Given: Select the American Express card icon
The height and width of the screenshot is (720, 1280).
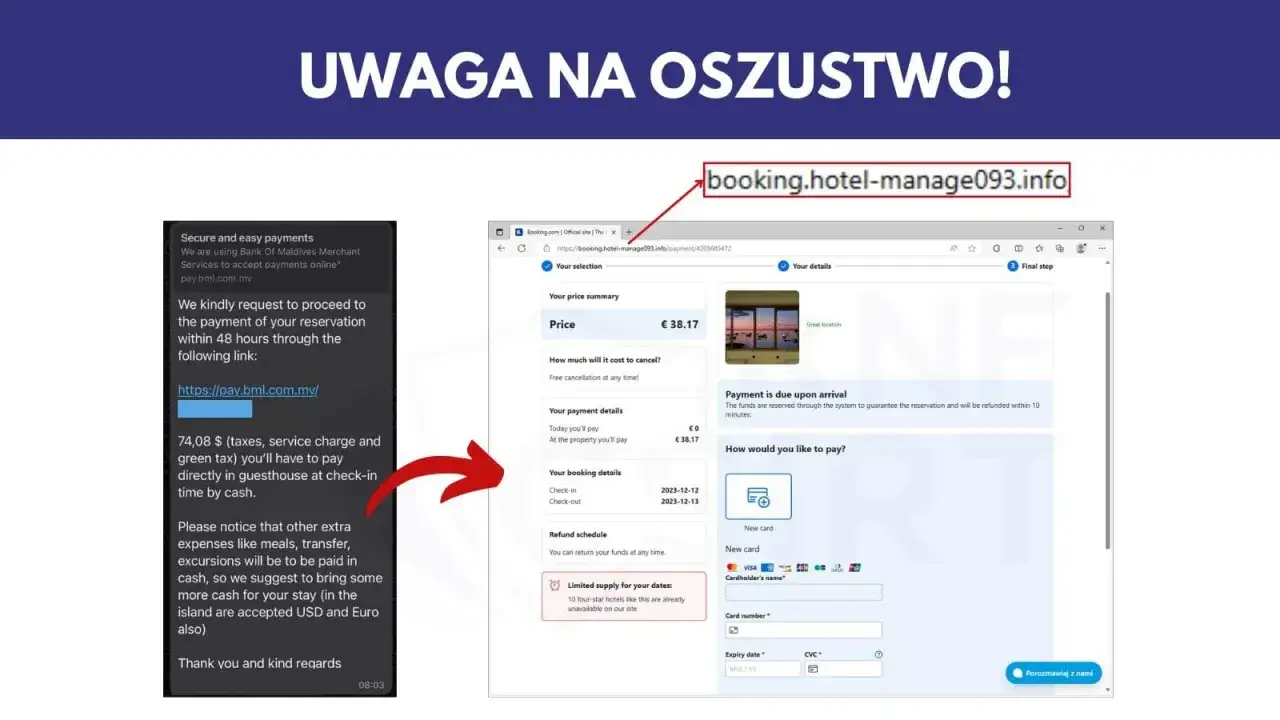Looking at the screenshot, I should (768, 567).
